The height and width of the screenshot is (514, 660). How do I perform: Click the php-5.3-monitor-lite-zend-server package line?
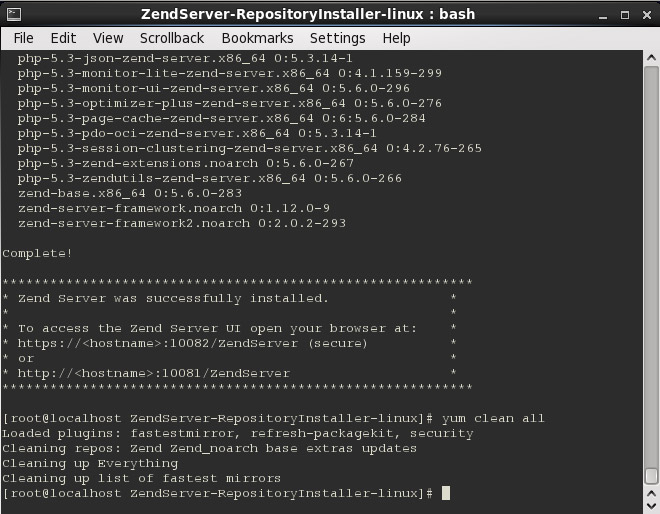(230, 73)
